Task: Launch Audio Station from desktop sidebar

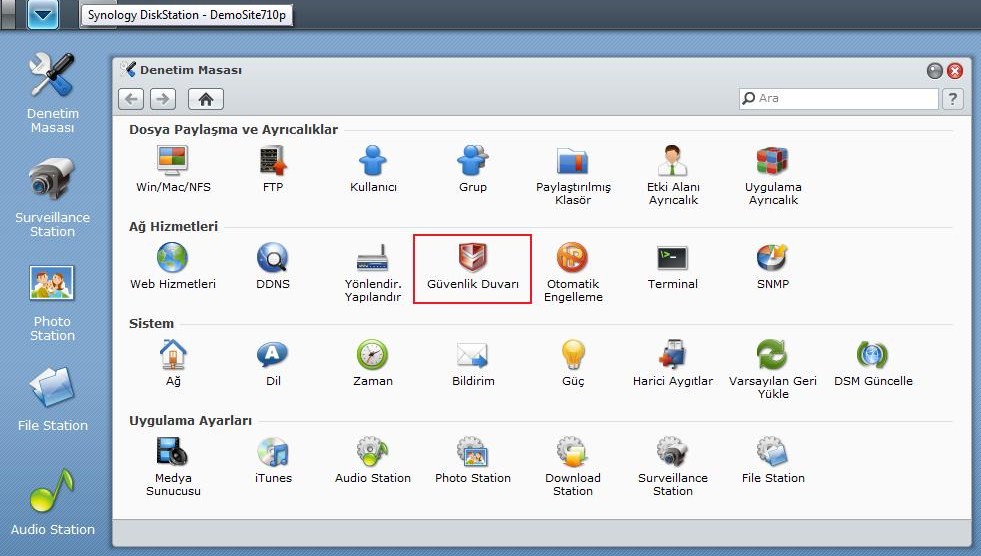Action: tap(52, 502)
